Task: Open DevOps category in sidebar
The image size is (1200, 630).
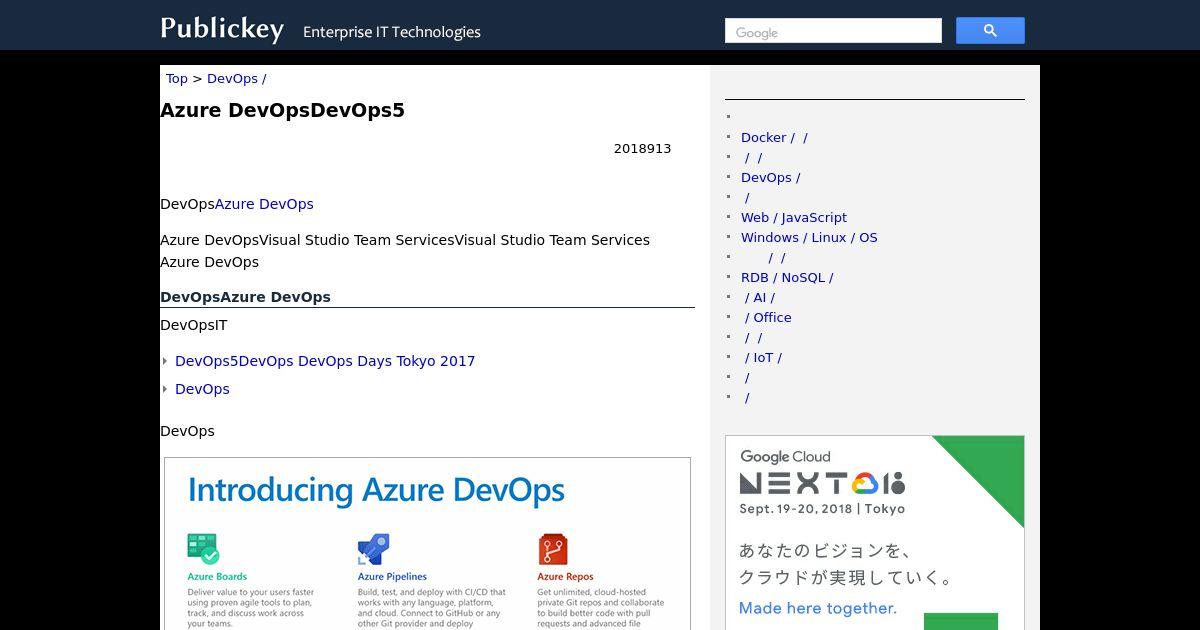Action: point(771,177)
